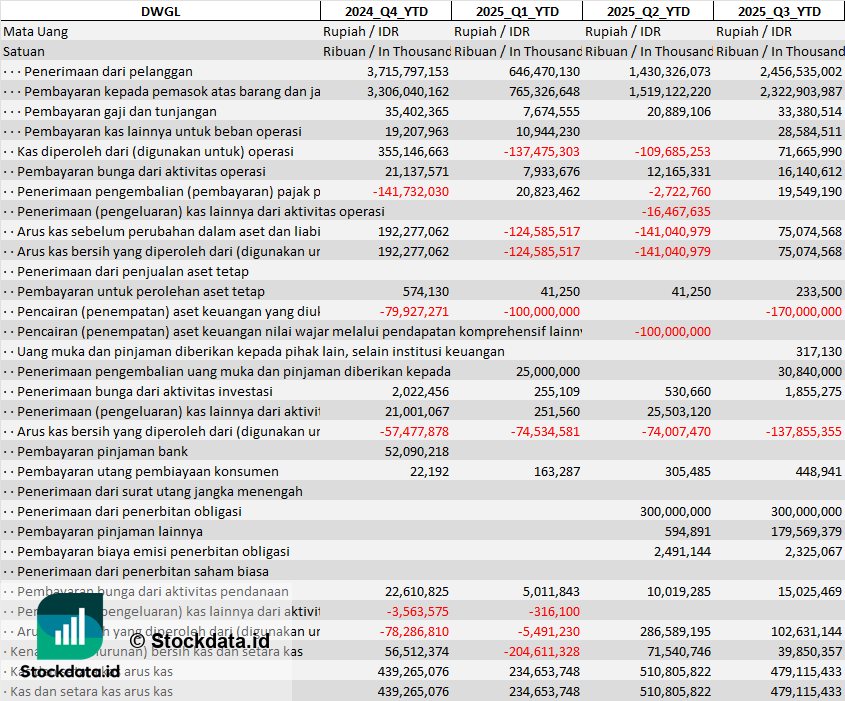Select Penerimaan dari penjualan aset tetap label
The width and height of the screenshot is (845, 701).
tap(133, 272)
